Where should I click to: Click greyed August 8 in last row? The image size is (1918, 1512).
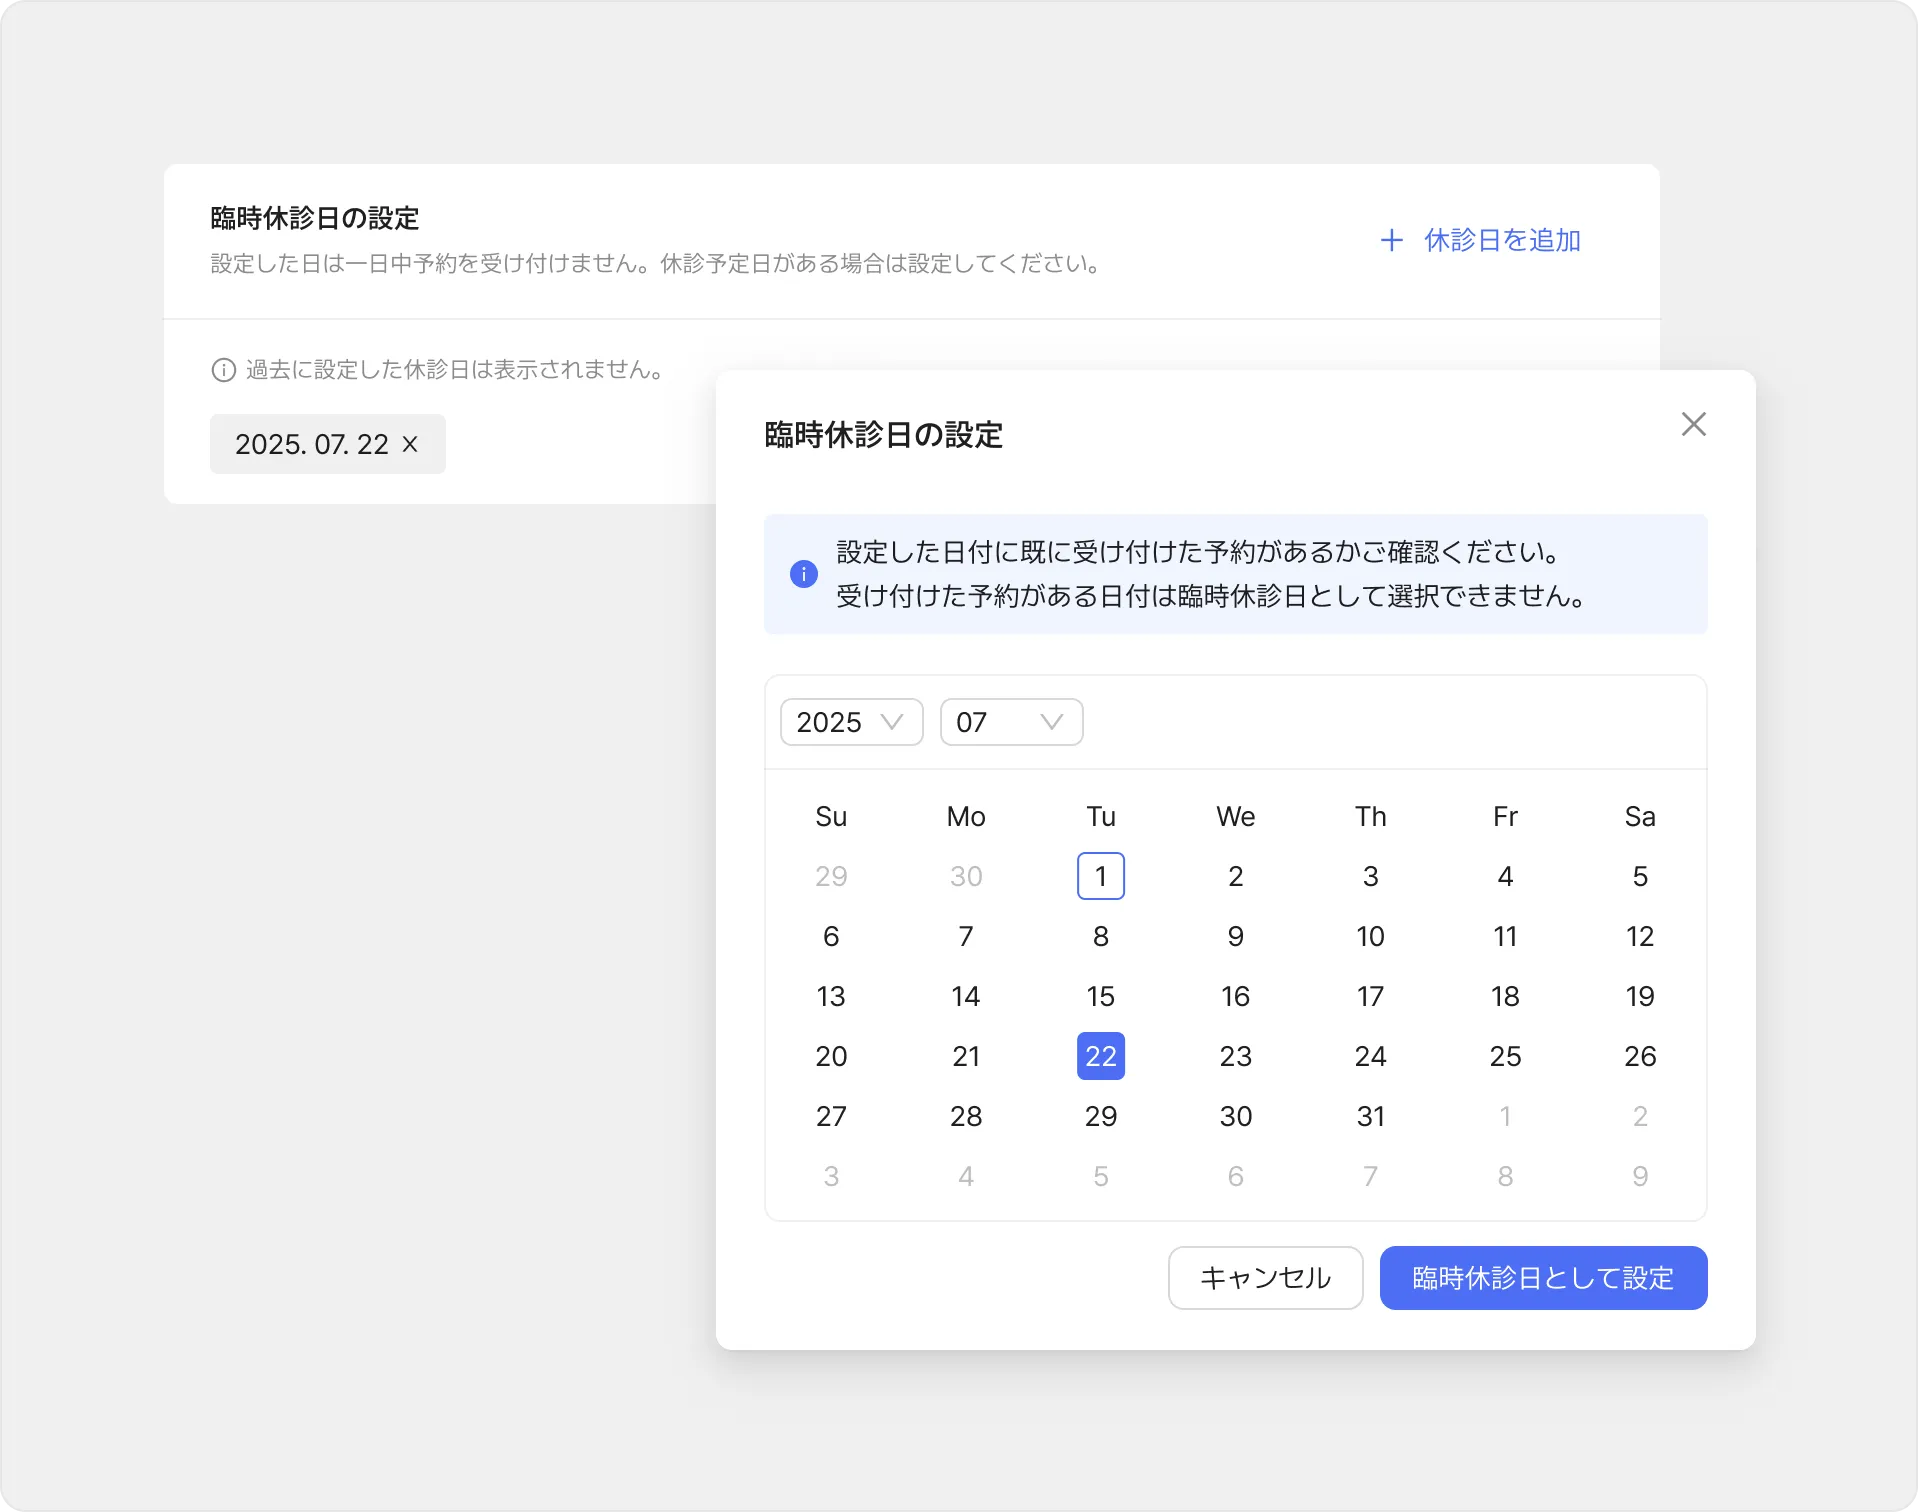tap(1505, 1176)
